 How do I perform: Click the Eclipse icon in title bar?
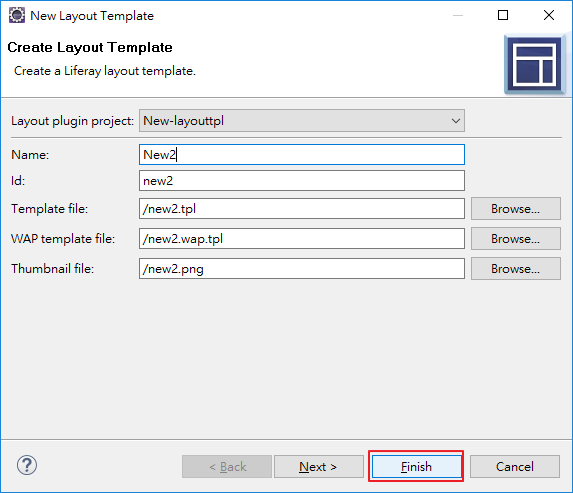pyautogui.click(x=17, y=16)
